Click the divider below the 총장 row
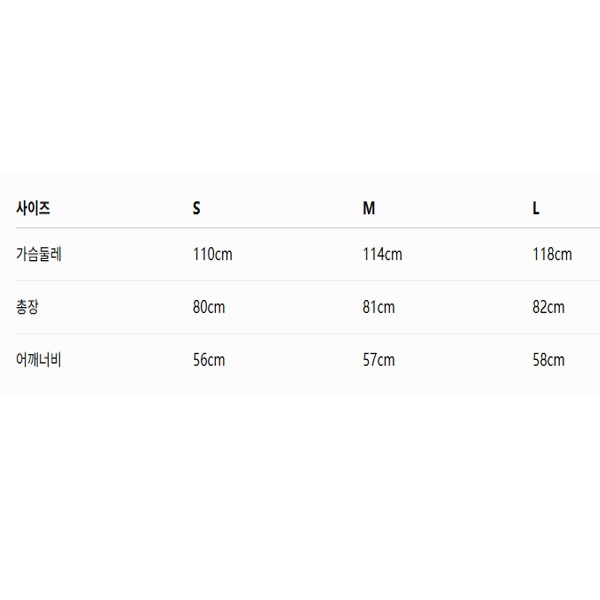 tap(308, 333)
